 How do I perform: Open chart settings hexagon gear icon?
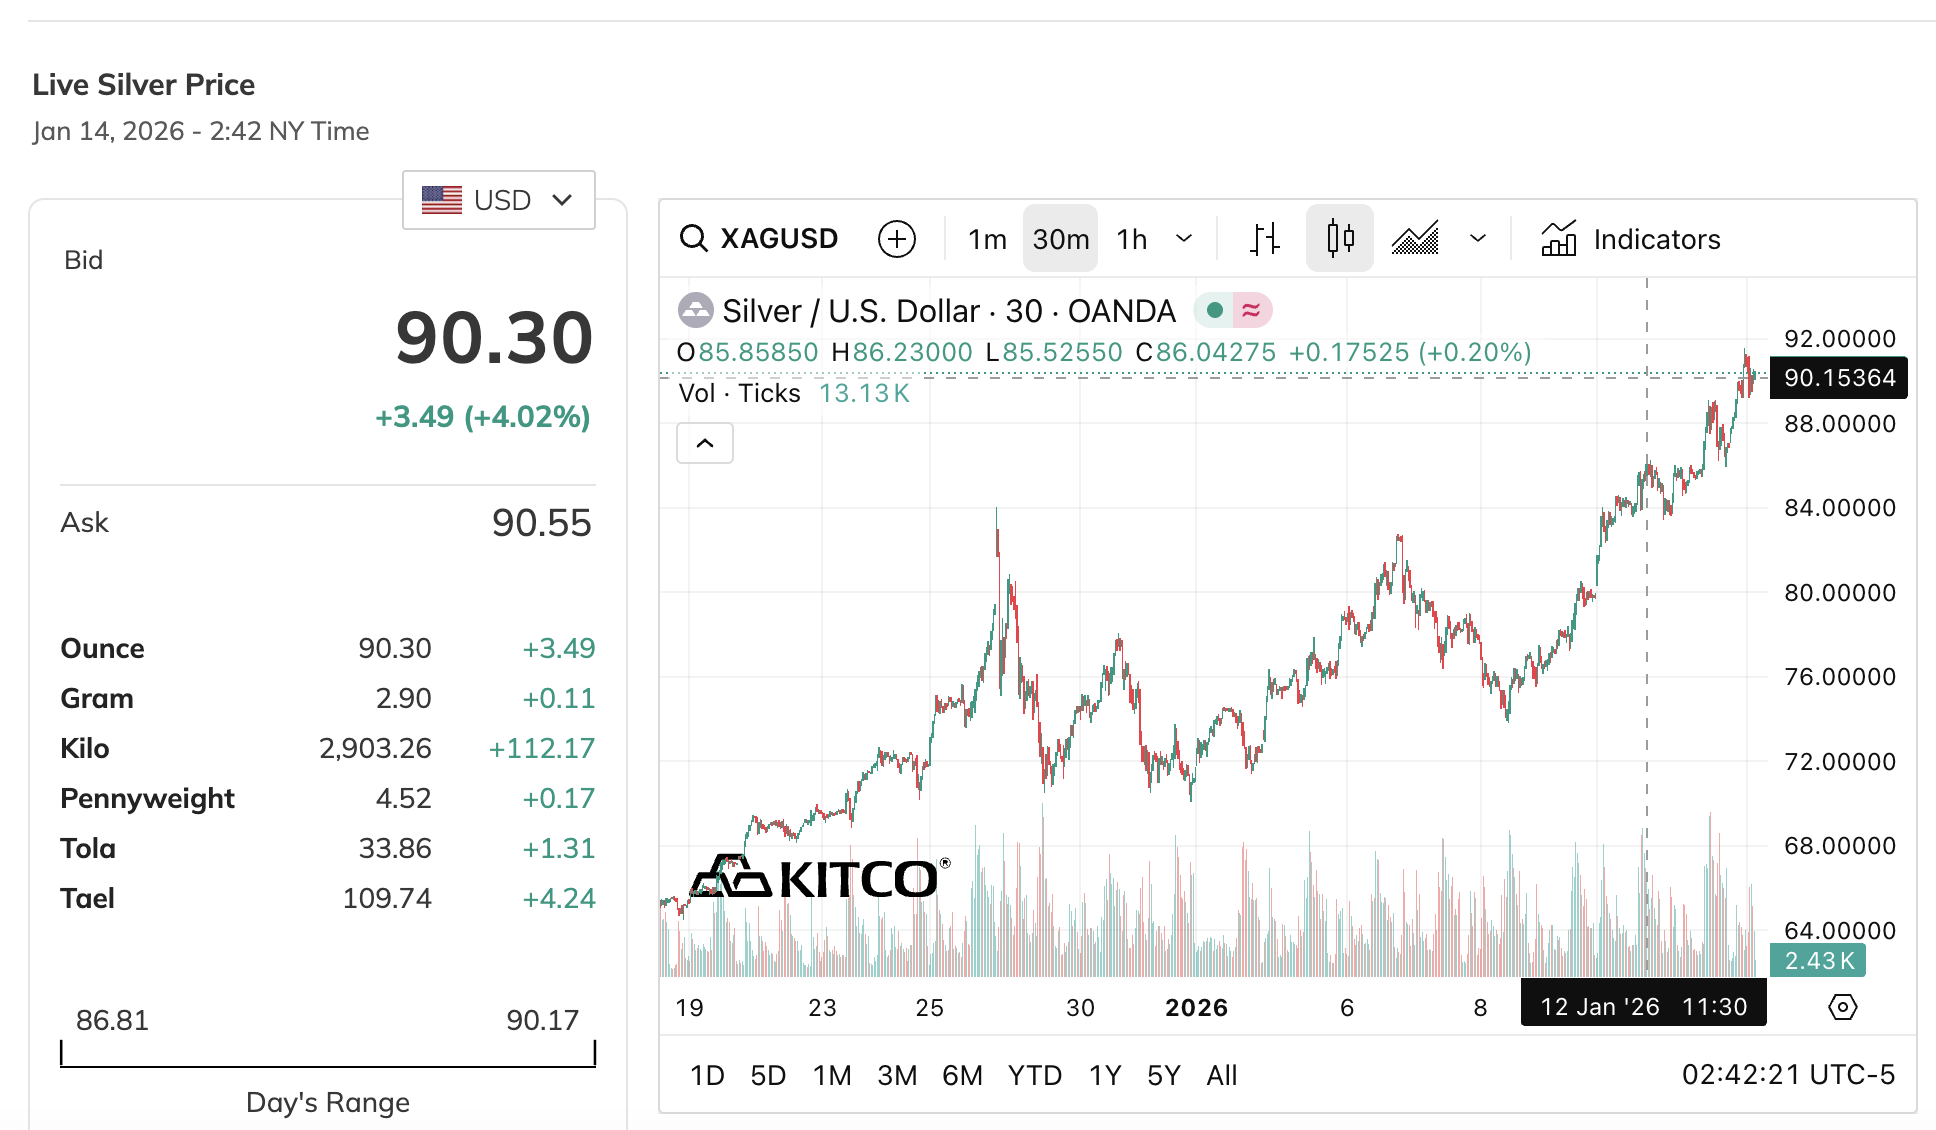pos(1842,1007)
